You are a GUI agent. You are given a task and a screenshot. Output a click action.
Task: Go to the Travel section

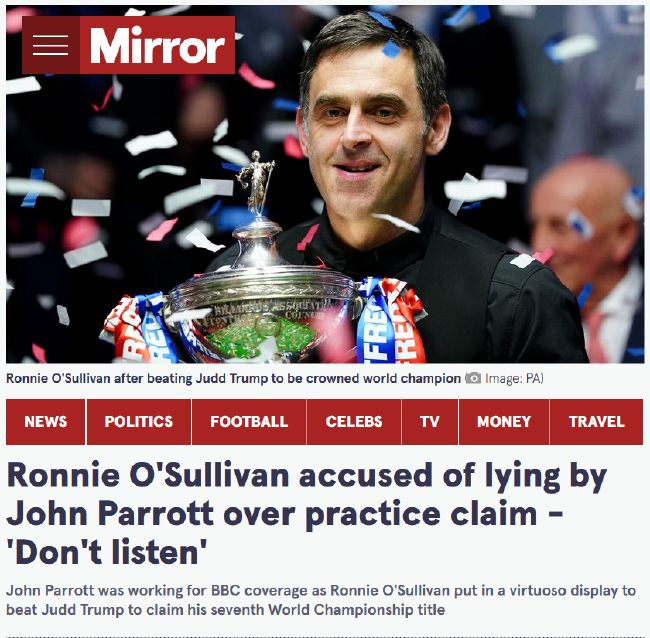click(597, 422)
